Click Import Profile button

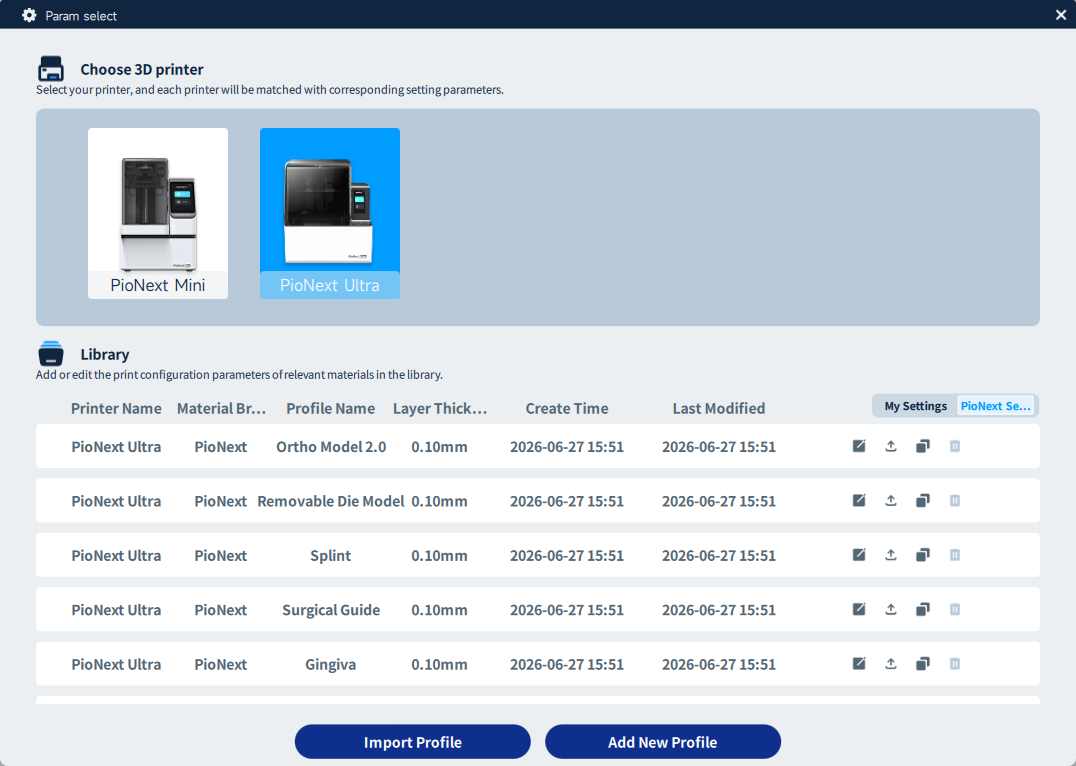tap(412, 742)
